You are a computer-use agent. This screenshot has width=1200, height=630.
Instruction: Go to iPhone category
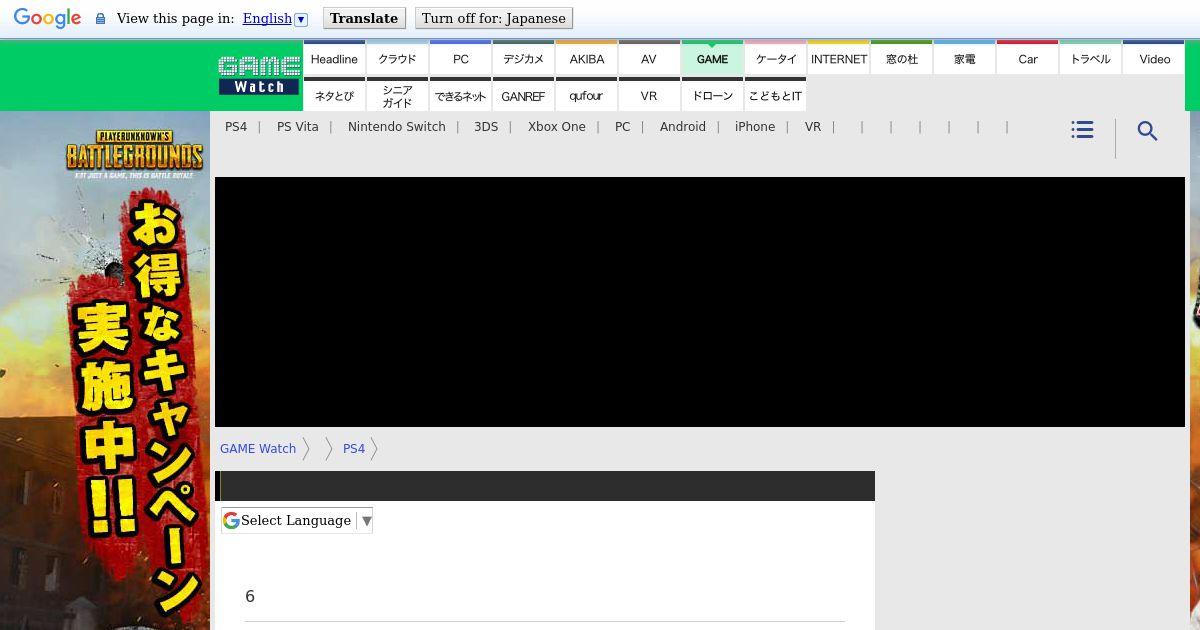pos(755,127)
